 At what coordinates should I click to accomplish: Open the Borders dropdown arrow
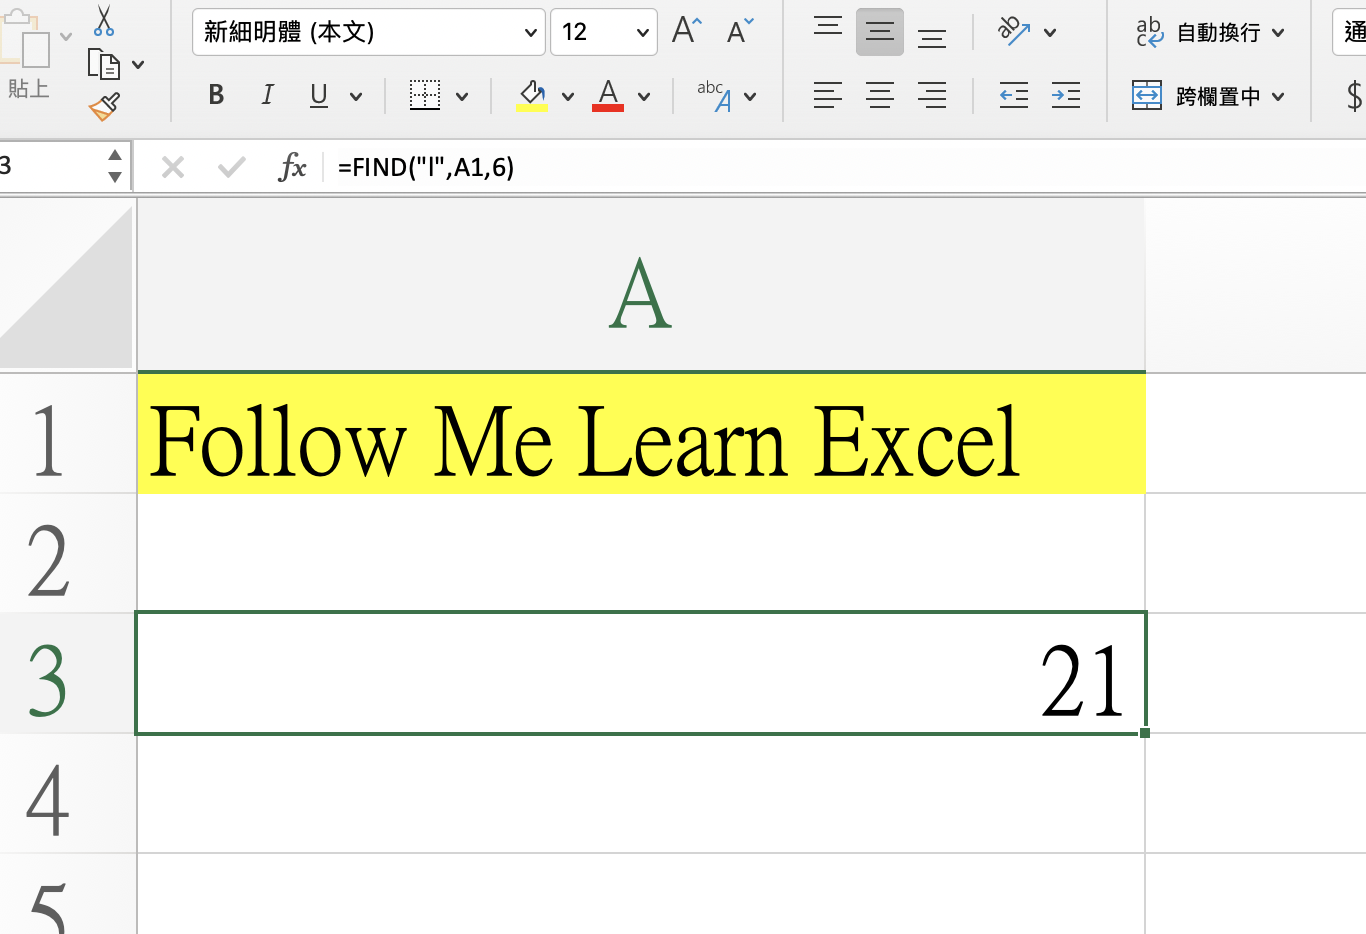pos(462,96)
